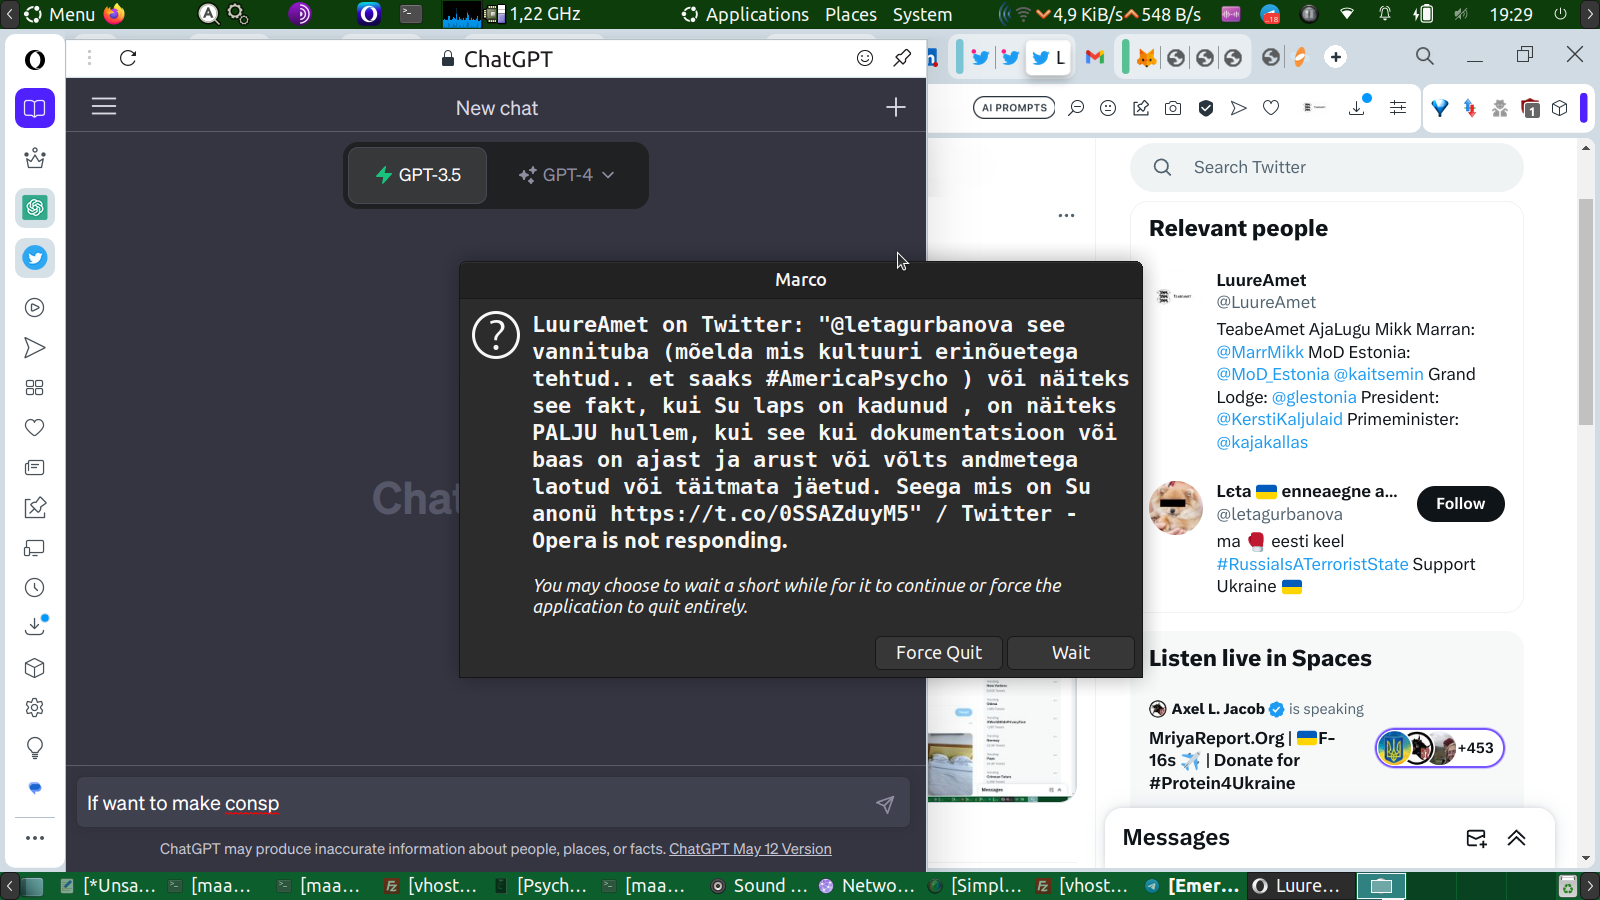Switch to the active Twitter tab labeled L
Viewport: 1600px width, 900px height.
[x=1048, y=57]
